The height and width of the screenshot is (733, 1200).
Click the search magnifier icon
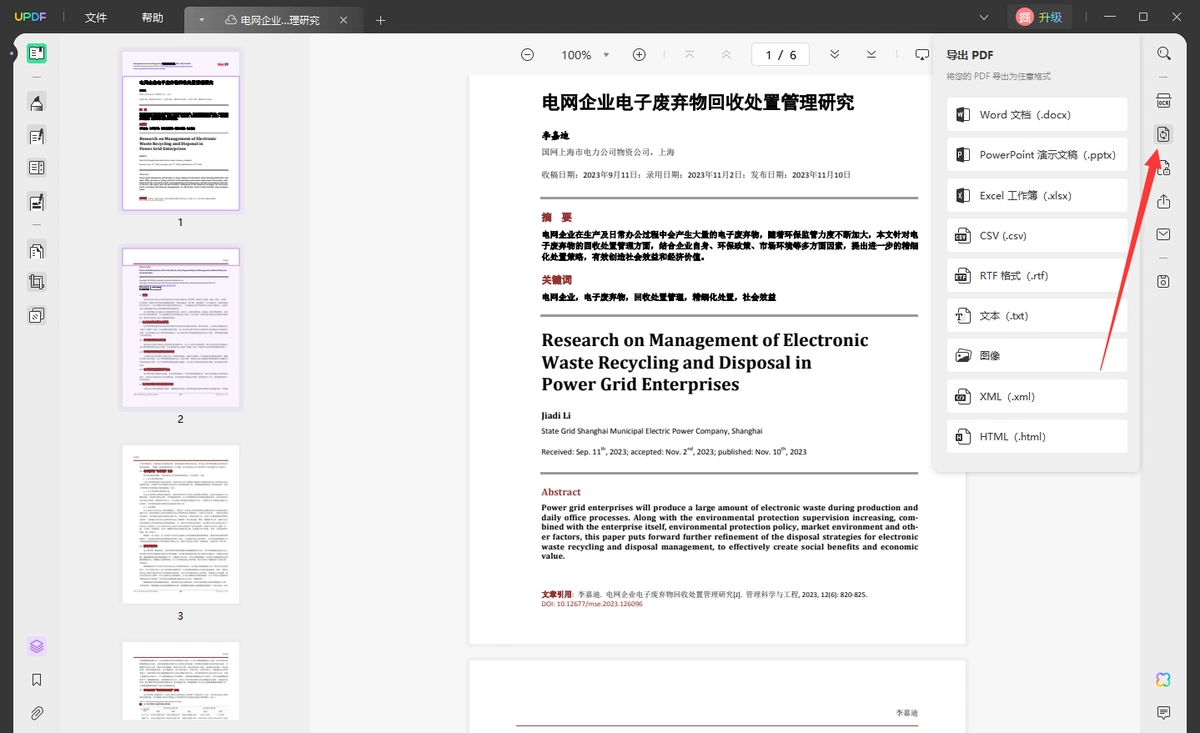pyautogui.click(x=1163, y=54)
